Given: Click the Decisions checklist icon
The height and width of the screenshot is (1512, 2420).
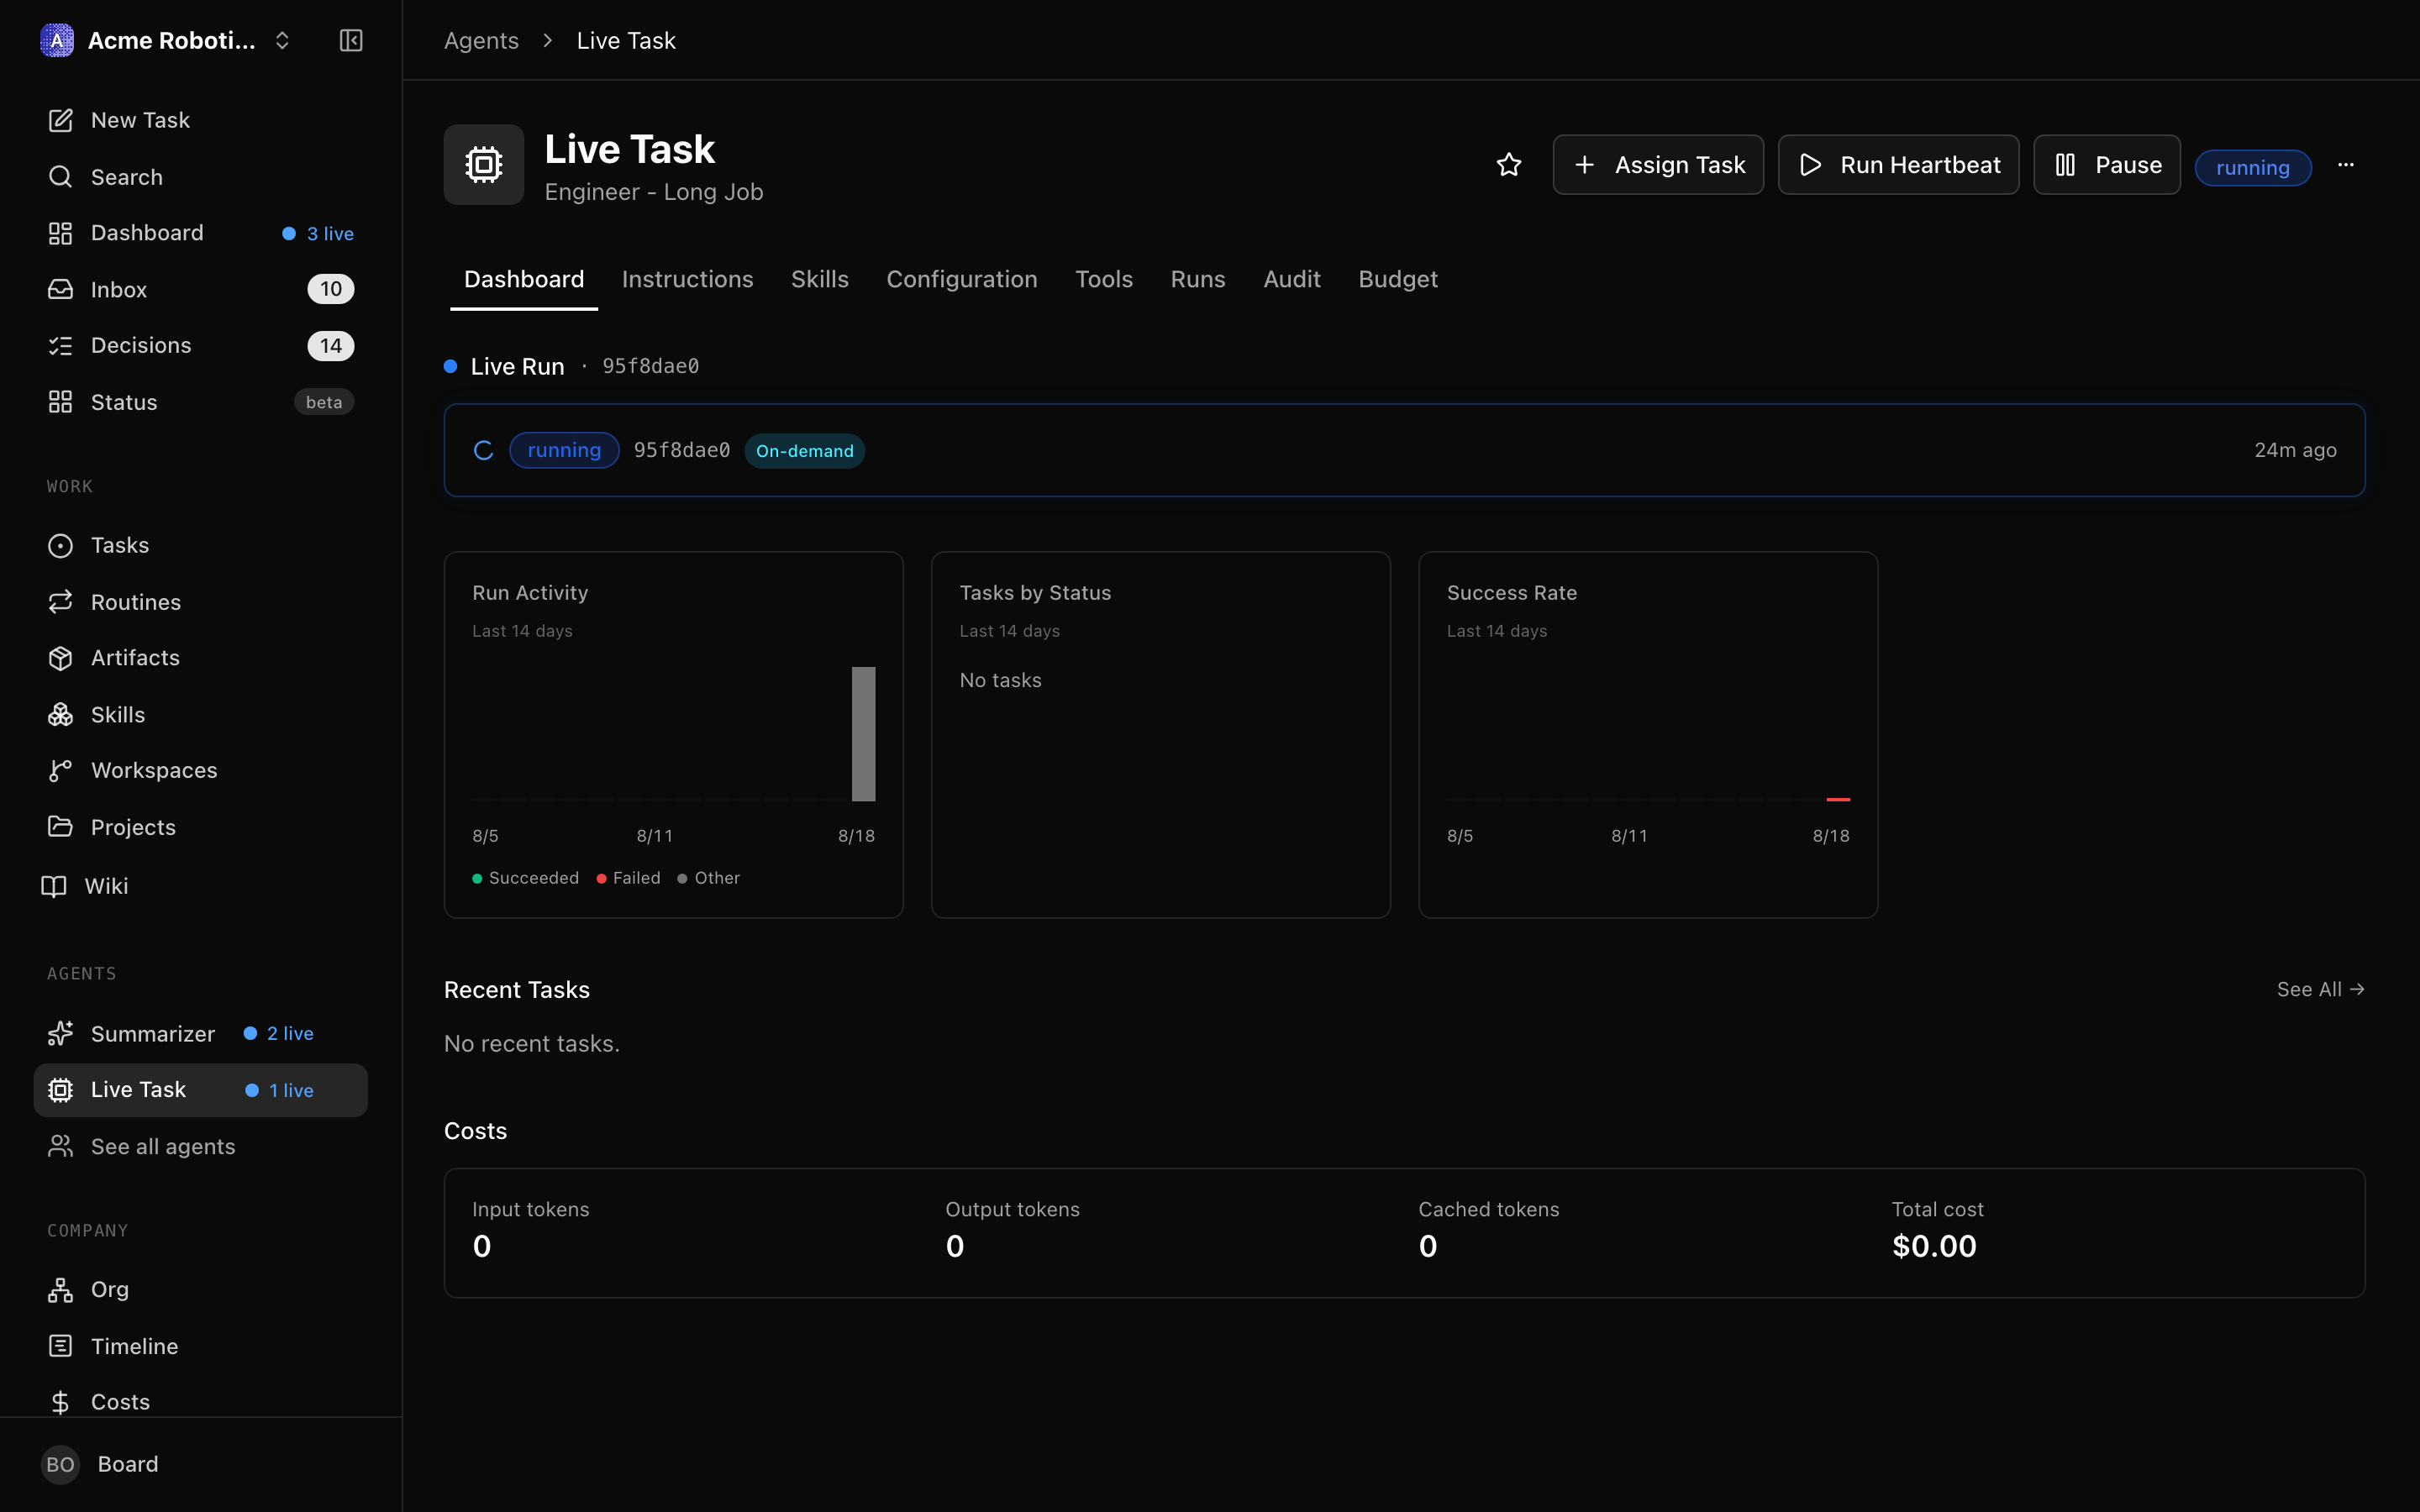Looking at the screenshot, I should [x=60, y=345].
